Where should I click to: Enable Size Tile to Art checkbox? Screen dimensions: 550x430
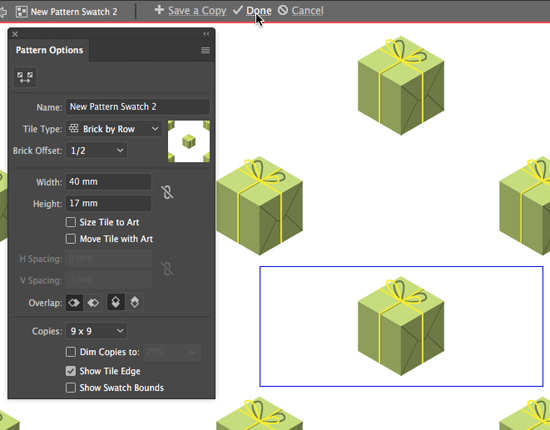tap(71, 222)
